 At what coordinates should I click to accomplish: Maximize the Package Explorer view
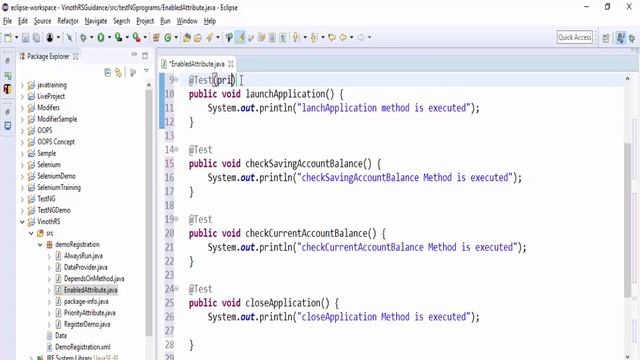pyautogui.click(x=145, y=56)
